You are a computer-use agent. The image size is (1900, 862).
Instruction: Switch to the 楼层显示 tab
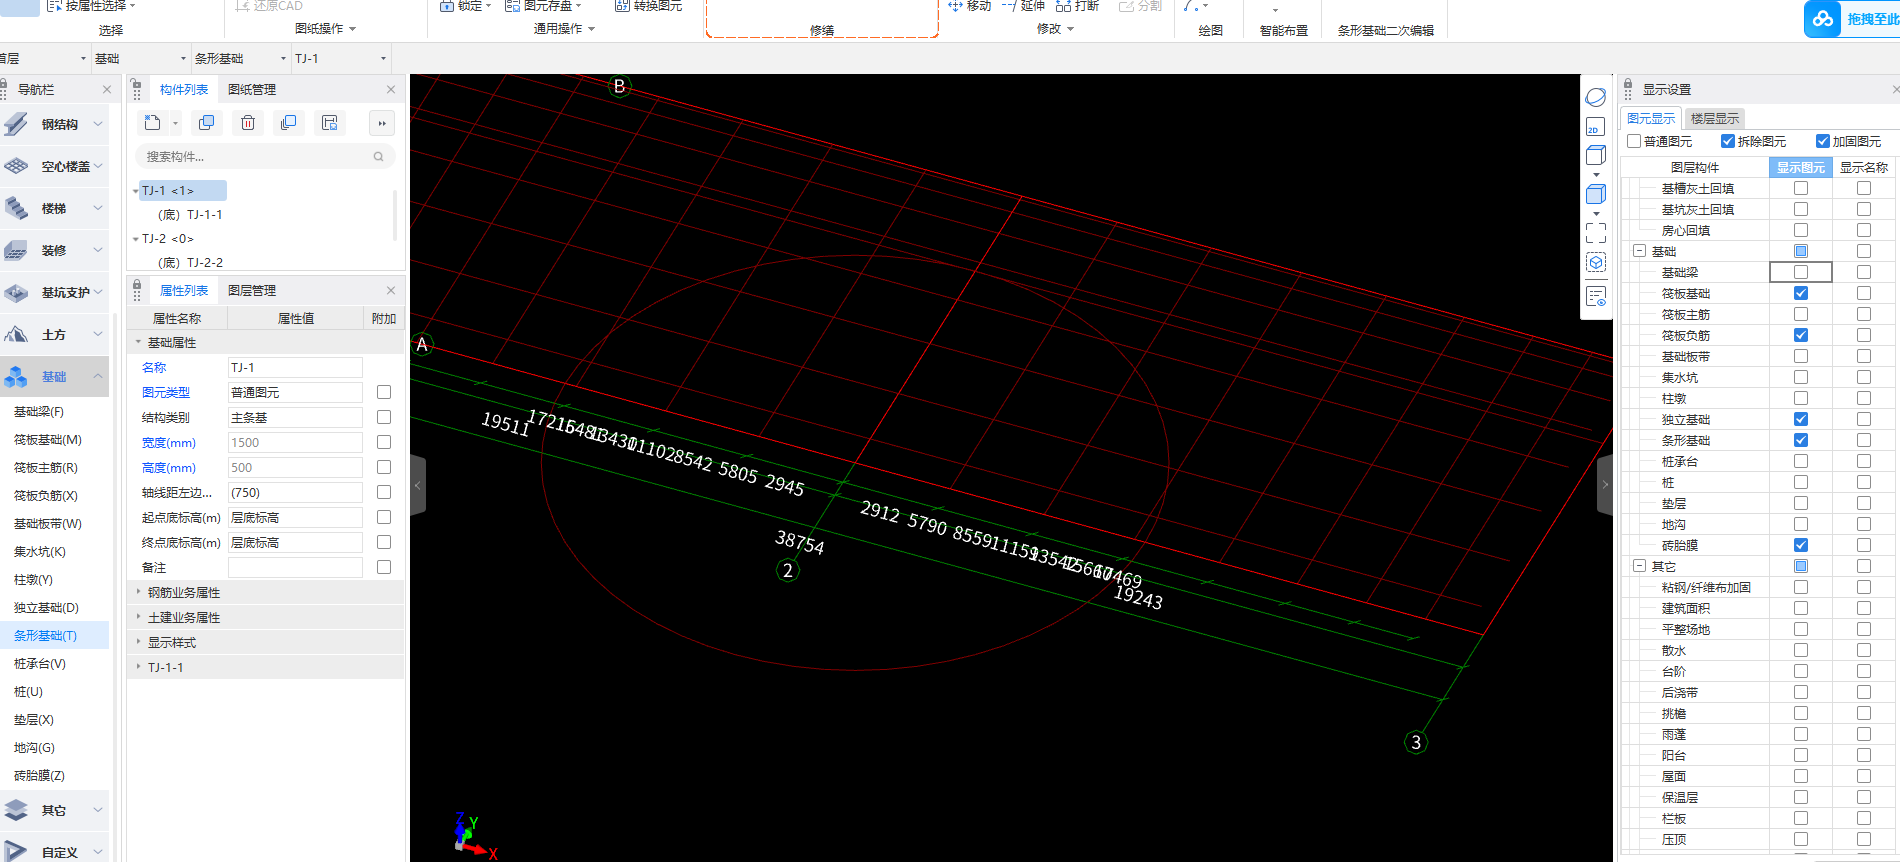pyautogui.click(x=1715, y=118)
